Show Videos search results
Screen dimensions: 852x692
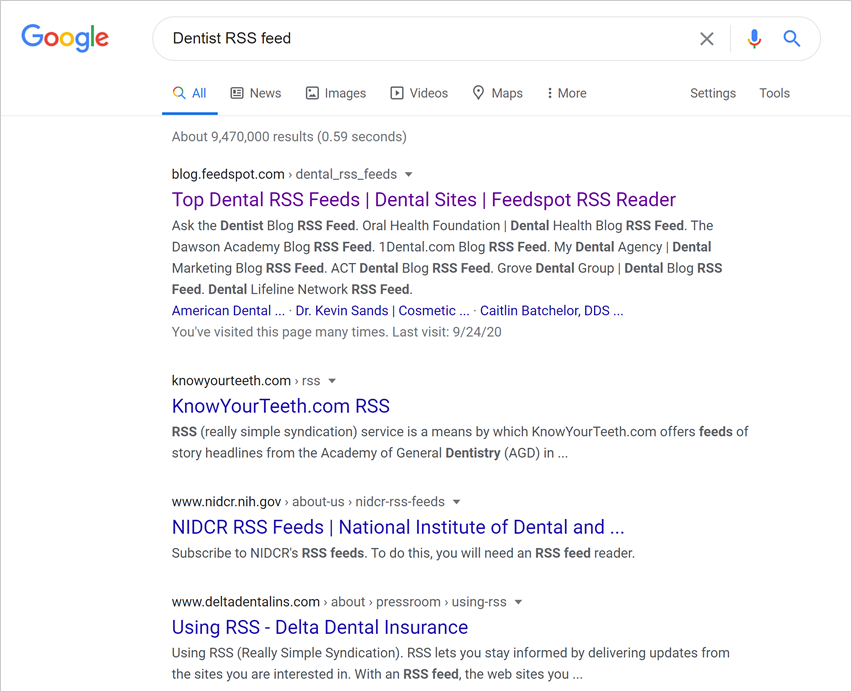pos(419,93)
